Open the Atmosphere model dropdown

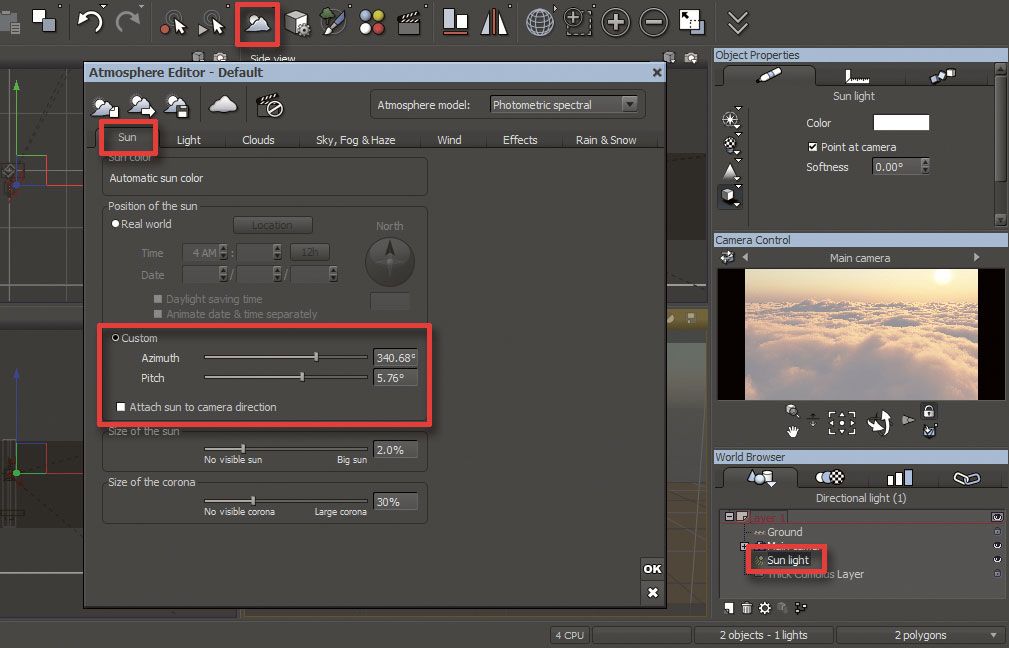[x=631, y=104]
